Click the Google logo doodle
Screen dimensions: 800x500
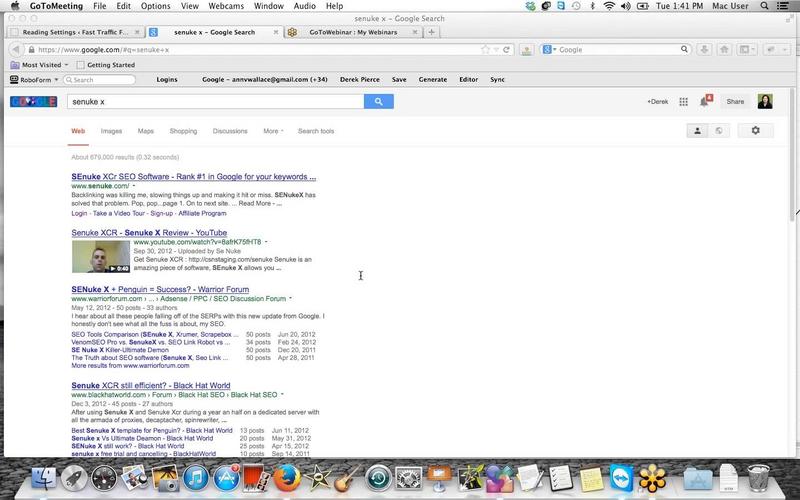point(34,102)
